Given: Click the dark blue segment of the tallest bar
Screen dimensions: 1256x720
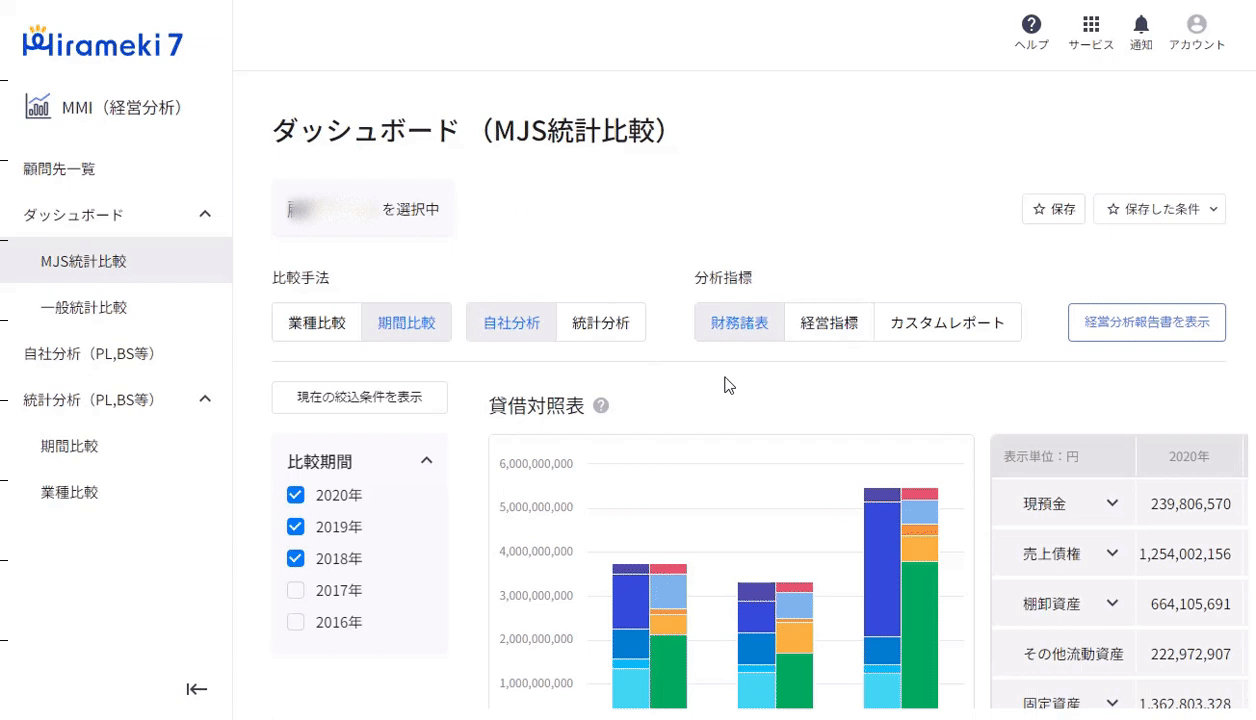Looking at the screenshot, I should click(x=882, y=569).
